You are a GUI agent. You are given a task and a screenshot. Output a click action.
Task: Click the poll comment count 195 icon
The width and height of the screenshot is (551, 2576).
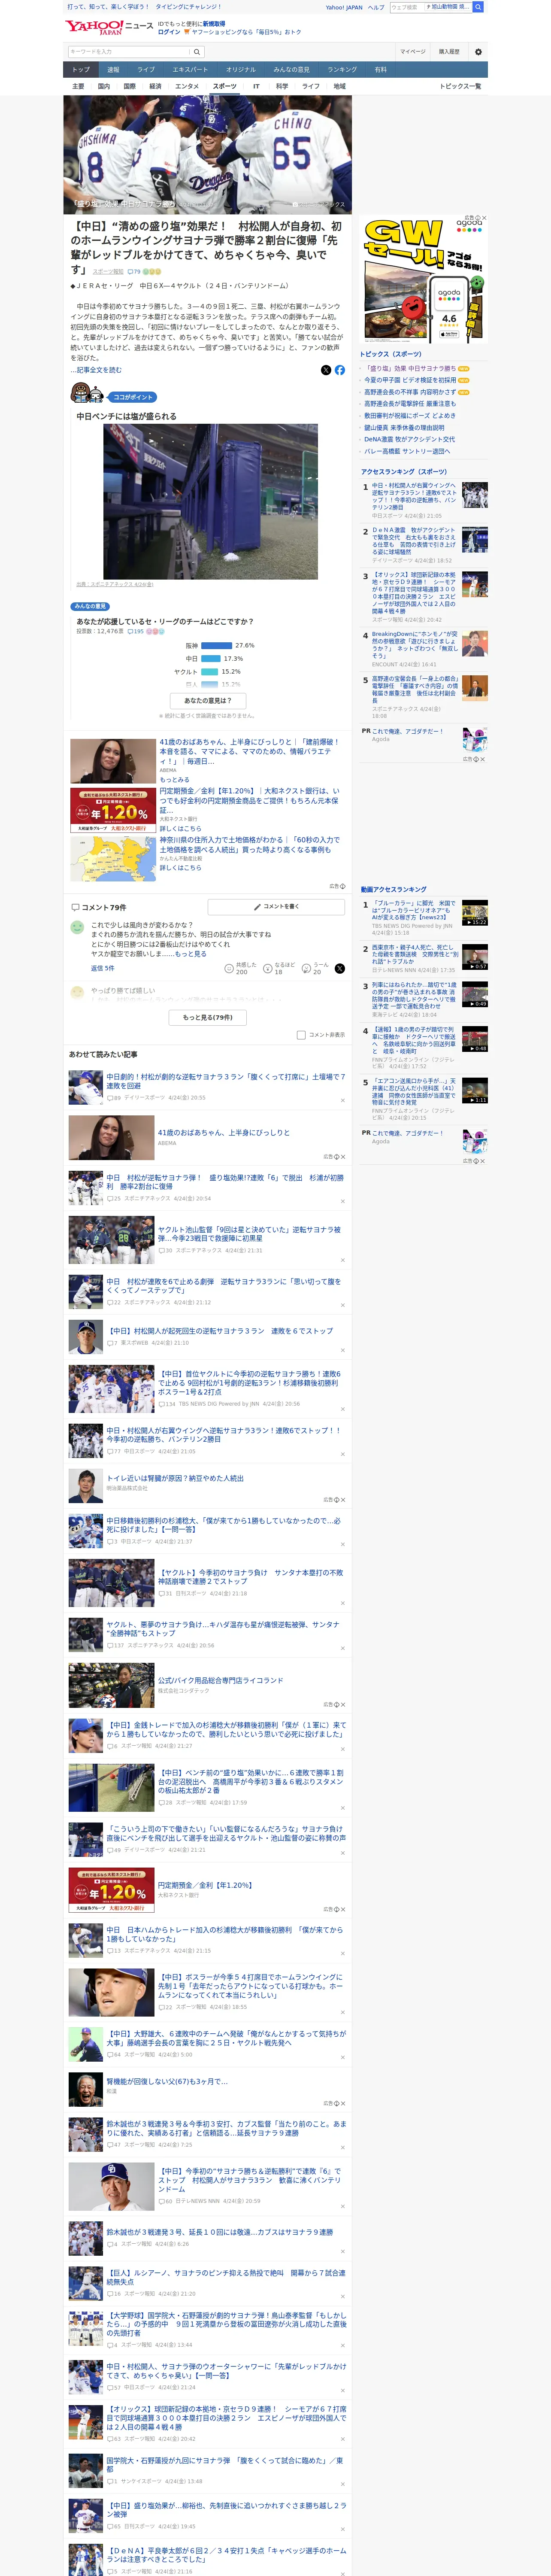tap(130, 632)
